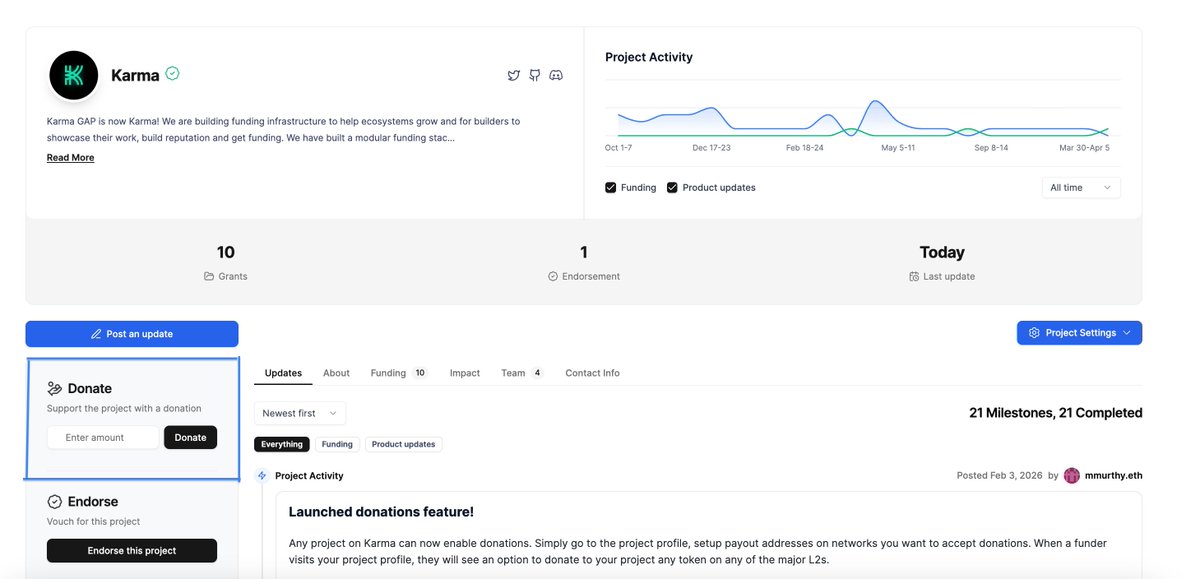Click the Today last update value

(x=942, y=252)
